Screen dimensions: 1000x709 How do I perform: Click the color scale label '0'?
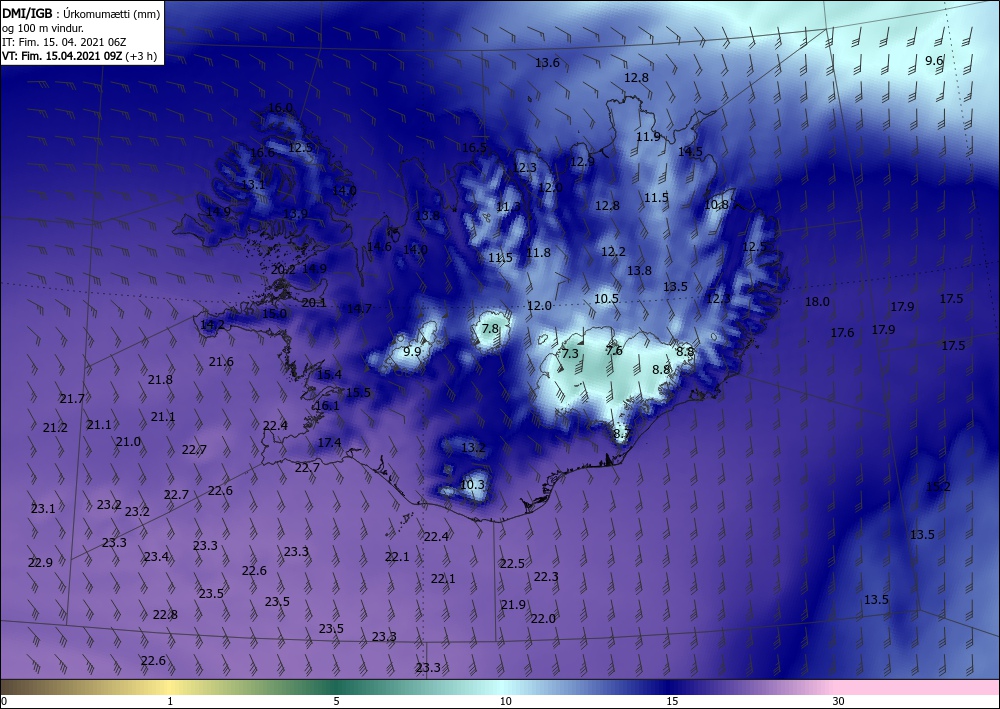4,701
